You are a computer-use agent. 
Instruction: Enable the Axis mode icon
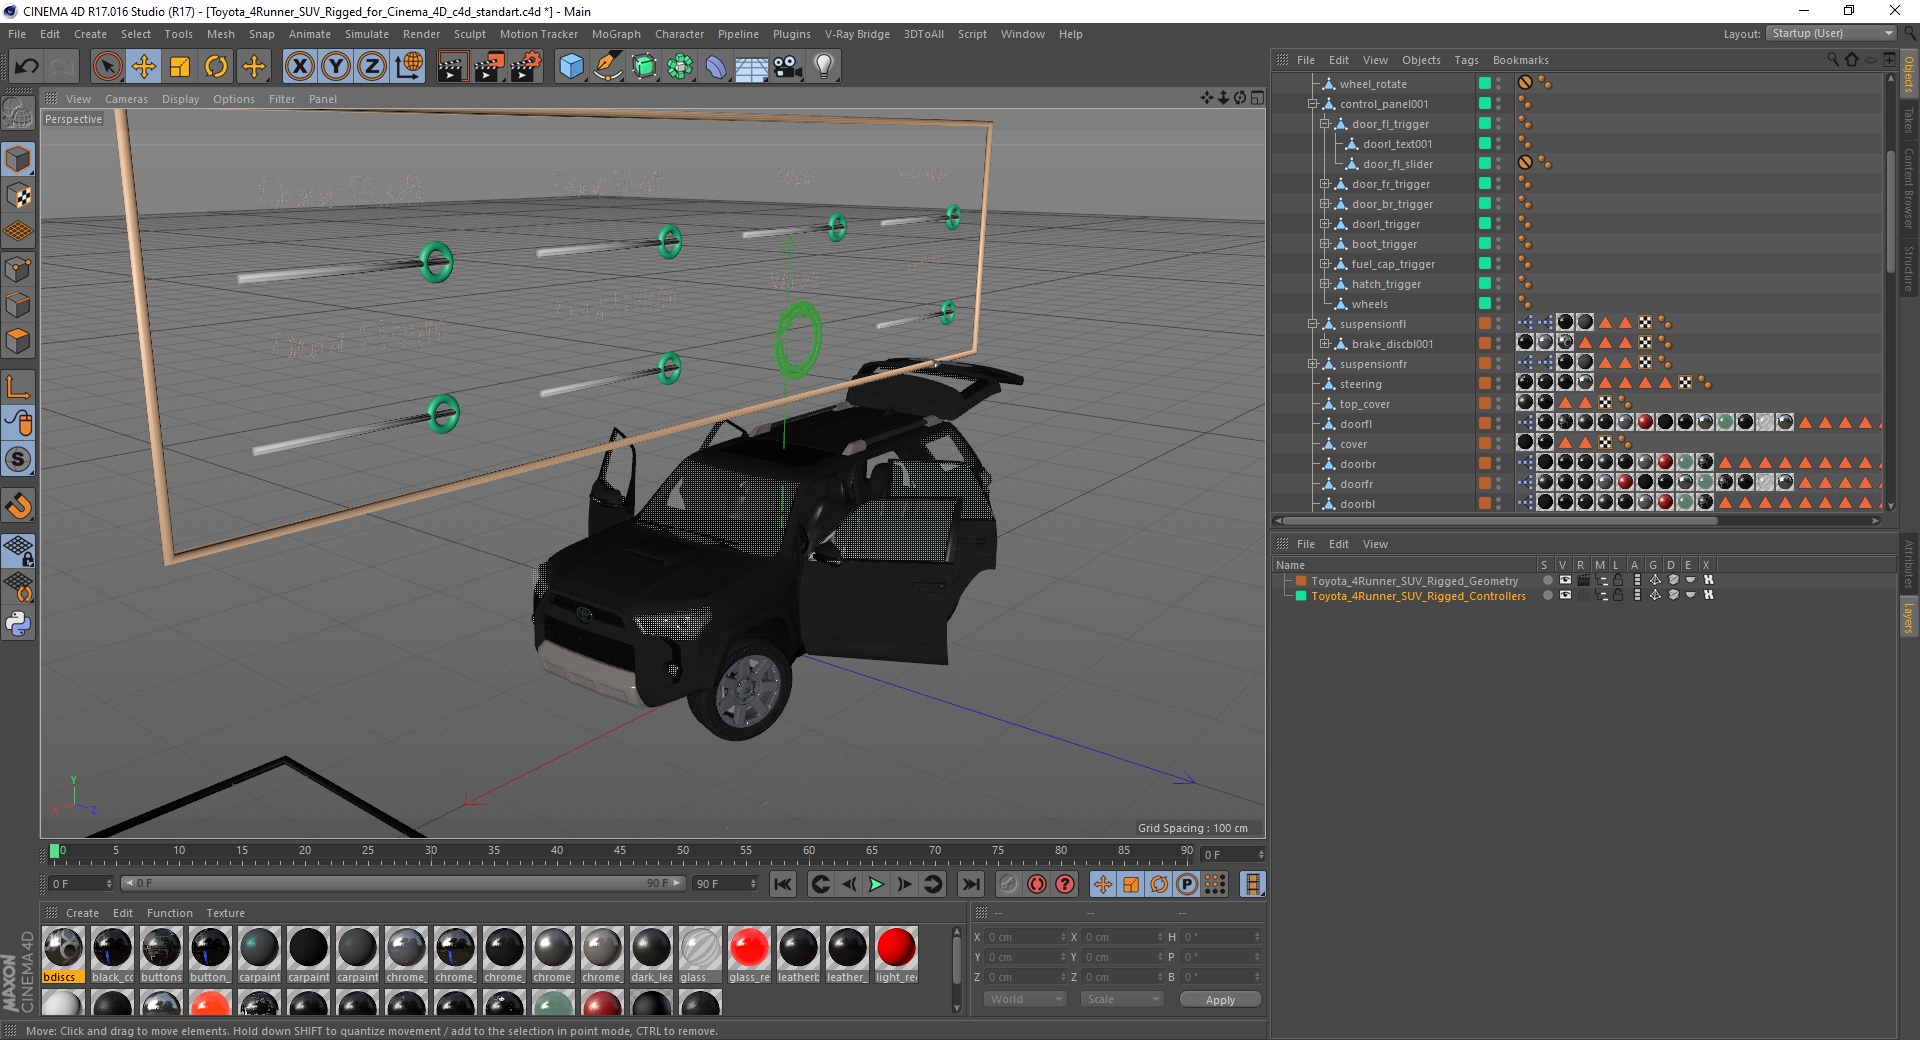point(18,387)
